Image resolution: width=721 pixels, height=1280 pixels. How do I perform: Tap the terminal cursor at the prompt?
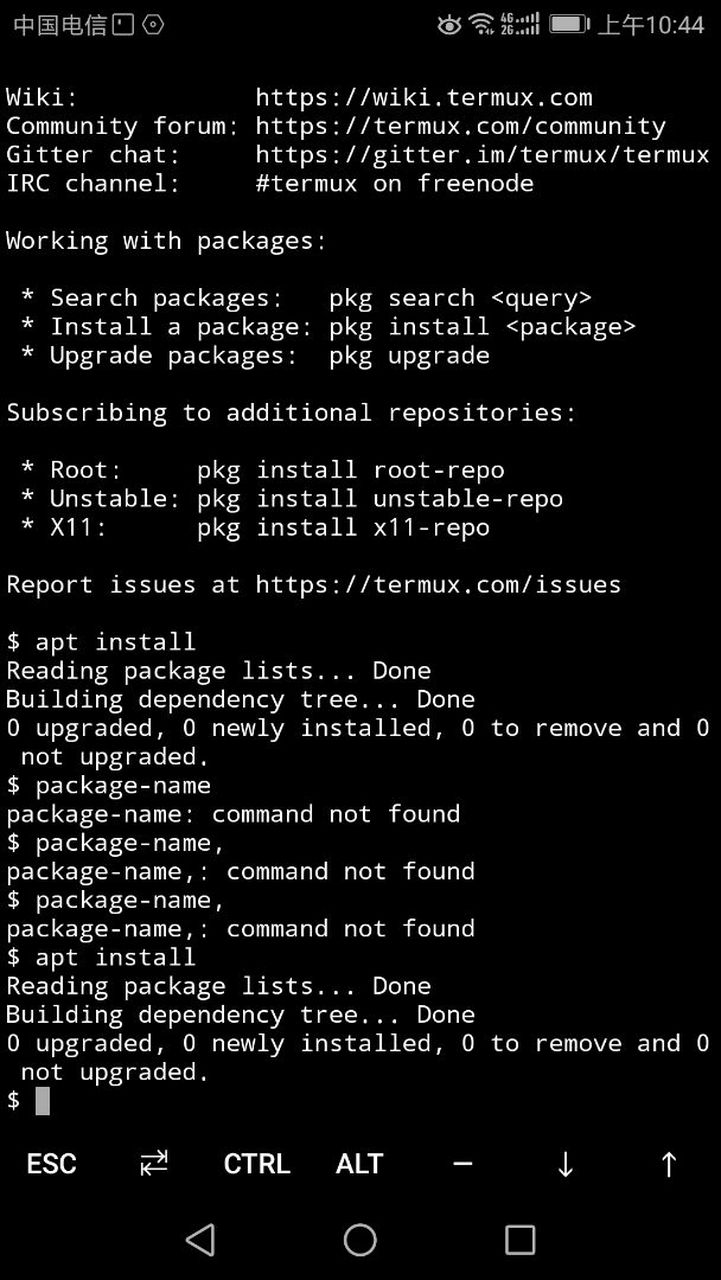pyautogui.click(x=42, y=1101)
